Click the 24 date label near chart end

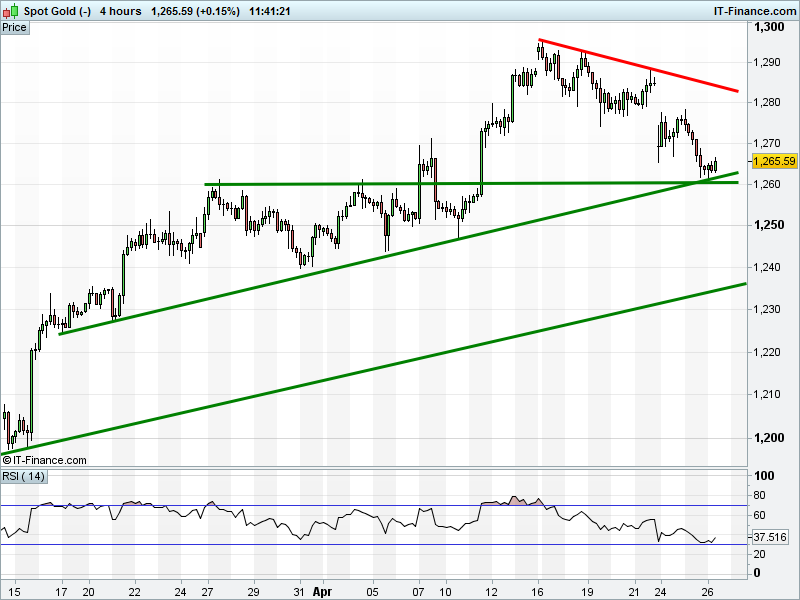[660, 592]
